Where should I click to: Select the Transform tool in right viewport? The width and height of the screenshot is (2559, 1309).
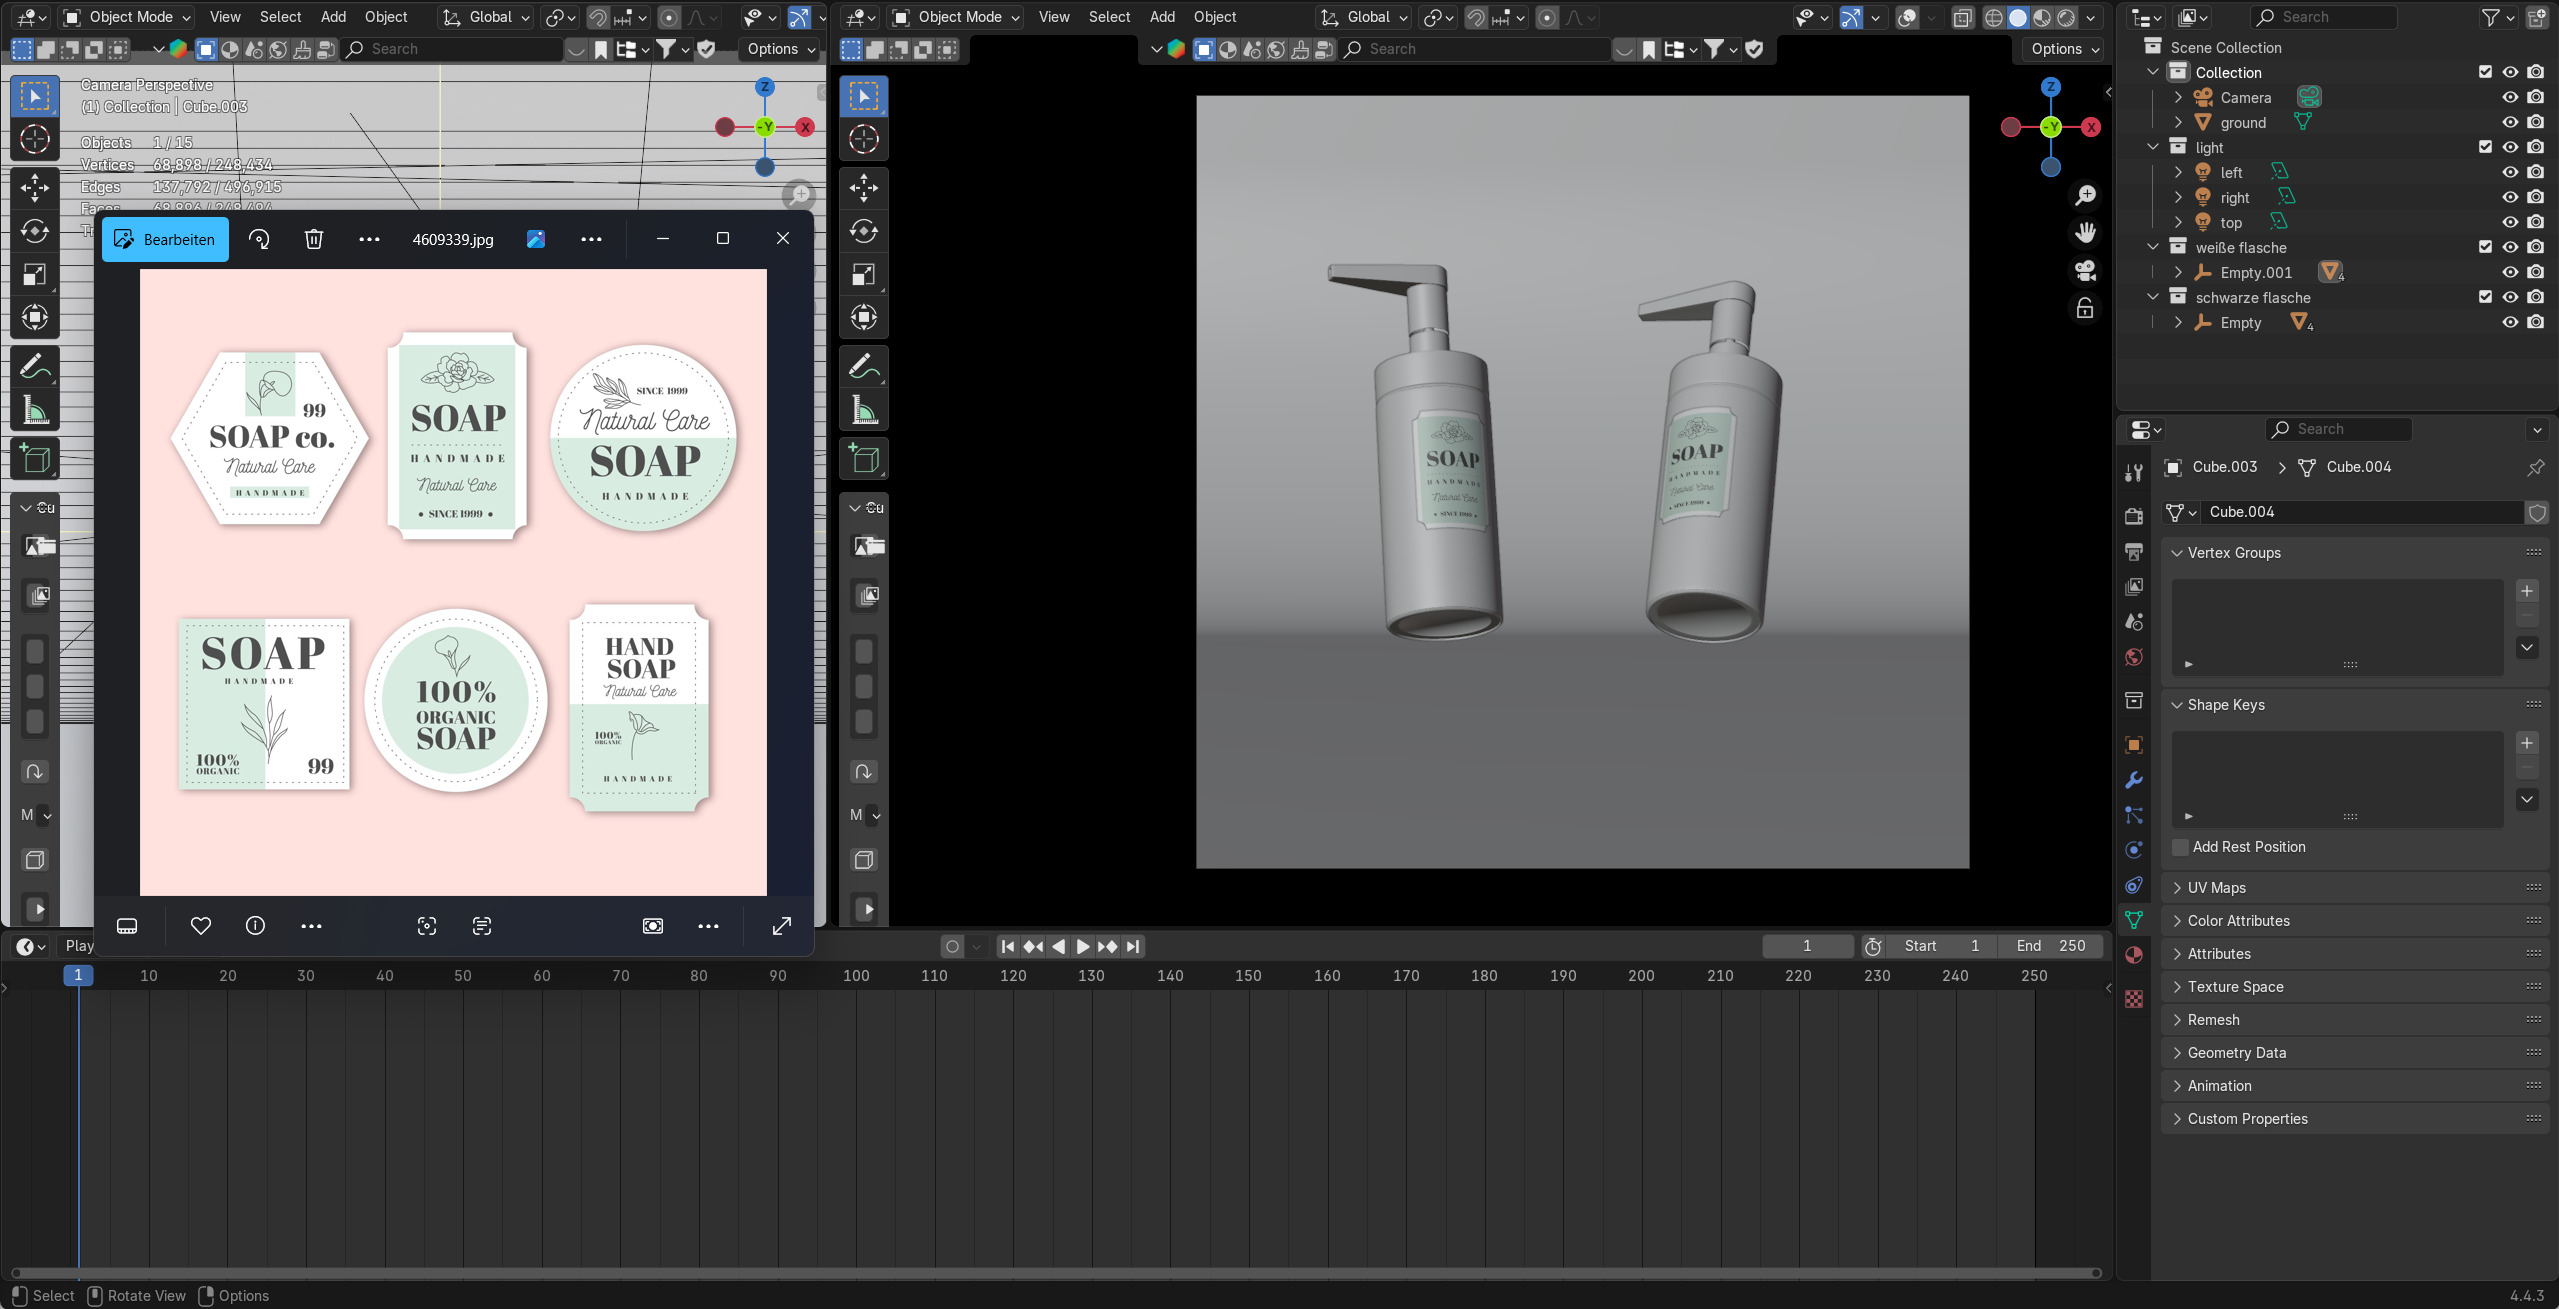tap(864, 318)
